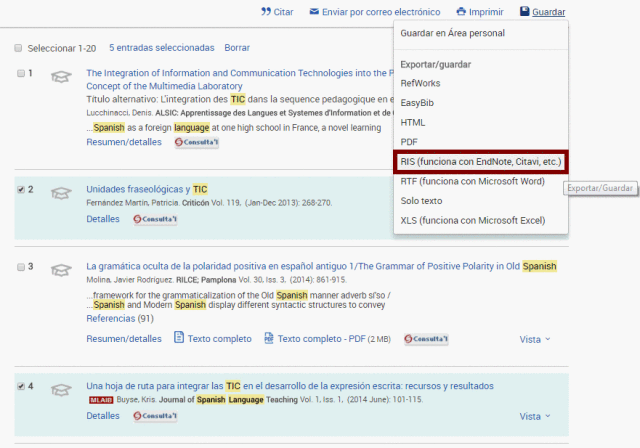The height and width of the screenshot is (448, 640).
Task: Open 5 entradas seleccionadas link
Action: pyautogui.click(x=161, y=48)
